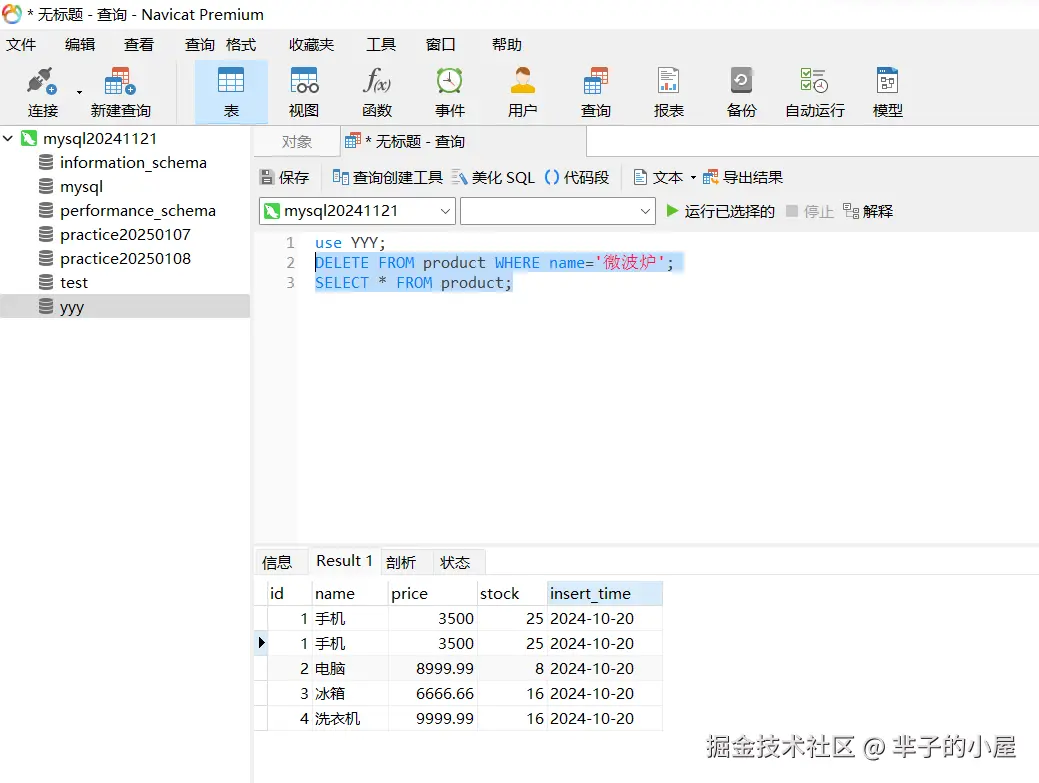Select the mysql database in tree

coord(82,186)
